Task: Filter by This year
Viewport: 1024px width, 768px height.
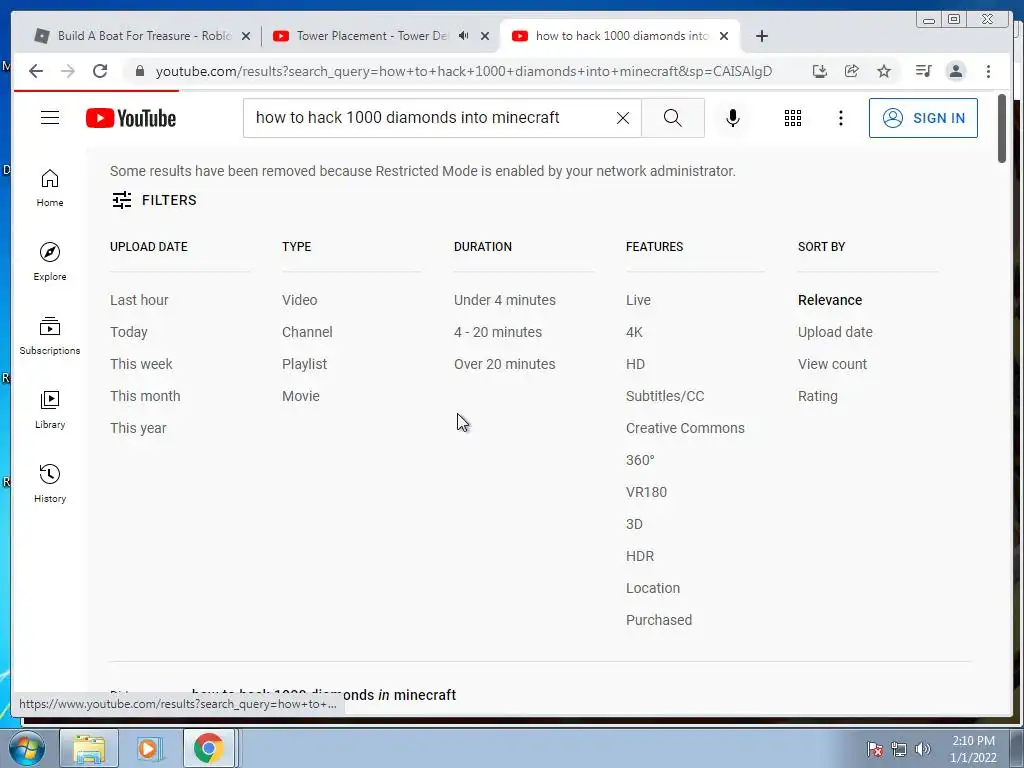Action: 138,428
